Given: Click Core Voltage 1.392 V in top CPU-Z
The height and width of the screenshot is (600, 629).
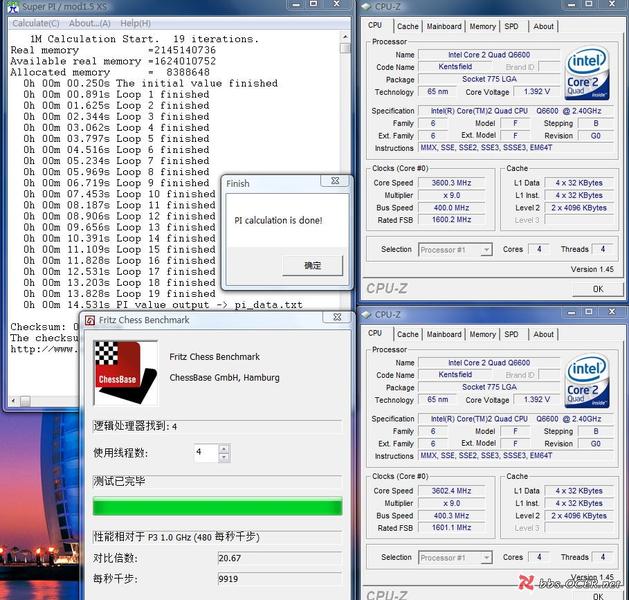Looking at the screenshot, I should click(536, 92).
